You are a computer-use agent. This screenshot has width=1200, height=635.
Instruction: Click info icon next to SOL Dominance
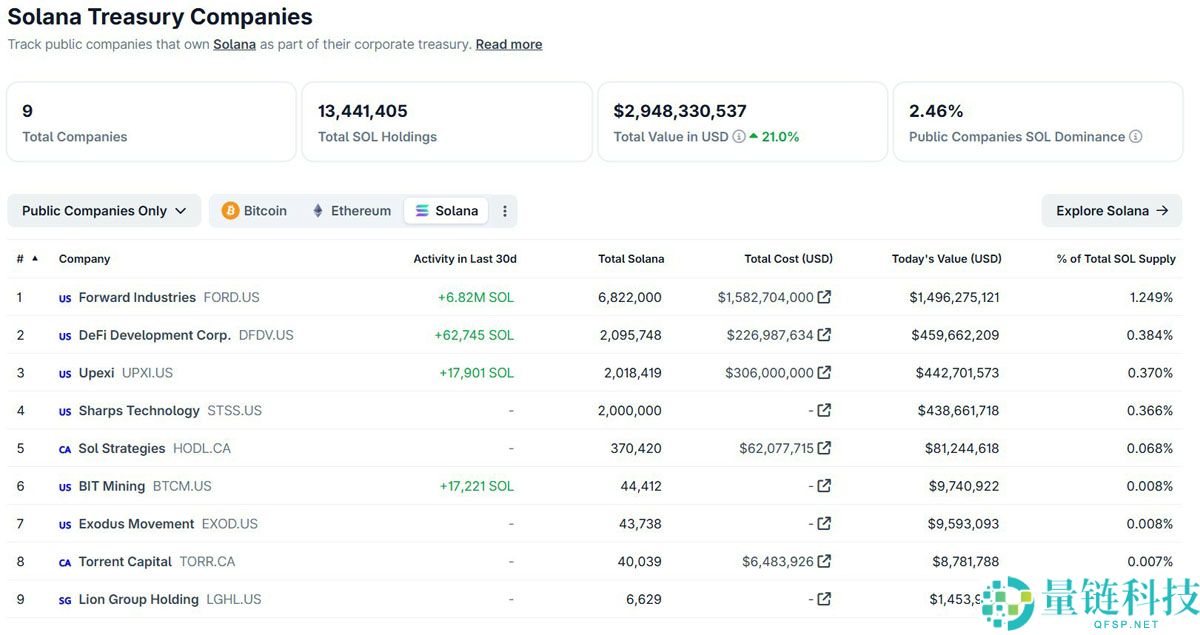1135,137
